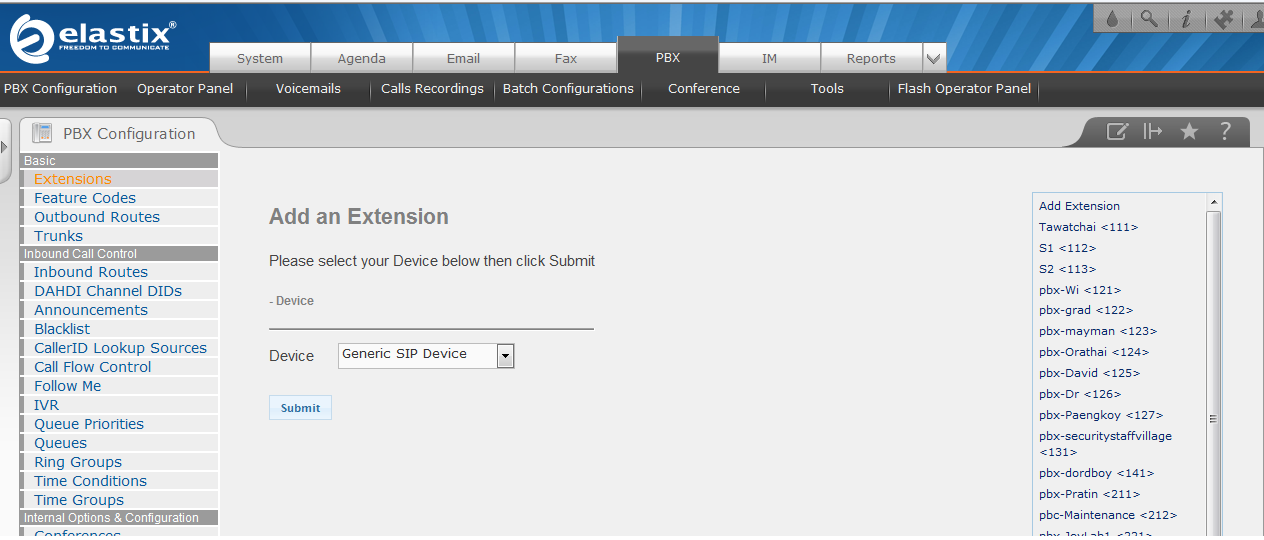The image size is (1264, 540).
Task: Open Flash Operator Panel menu item
Action: (x=964, y=88)
